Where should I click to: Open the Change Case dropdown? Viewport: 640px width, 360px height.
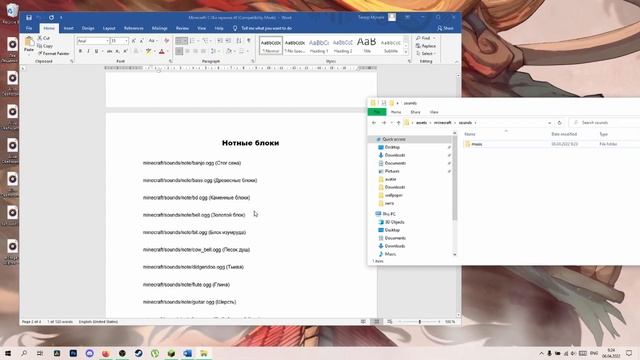click(152, 41)
